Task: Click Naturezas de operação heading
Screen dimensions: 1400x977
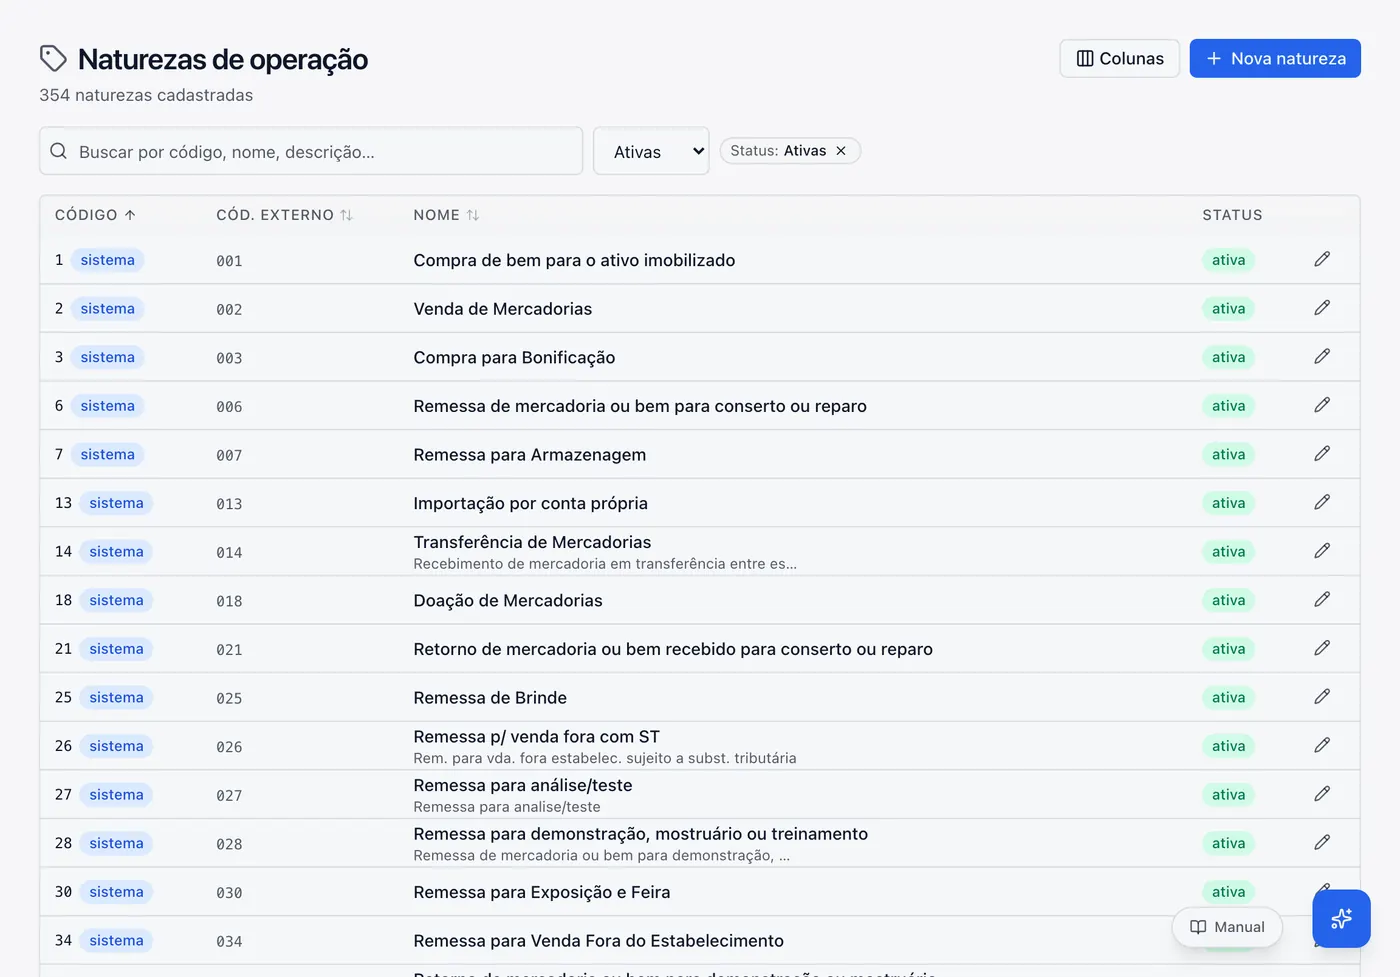Action: click(x=223, y=59)
